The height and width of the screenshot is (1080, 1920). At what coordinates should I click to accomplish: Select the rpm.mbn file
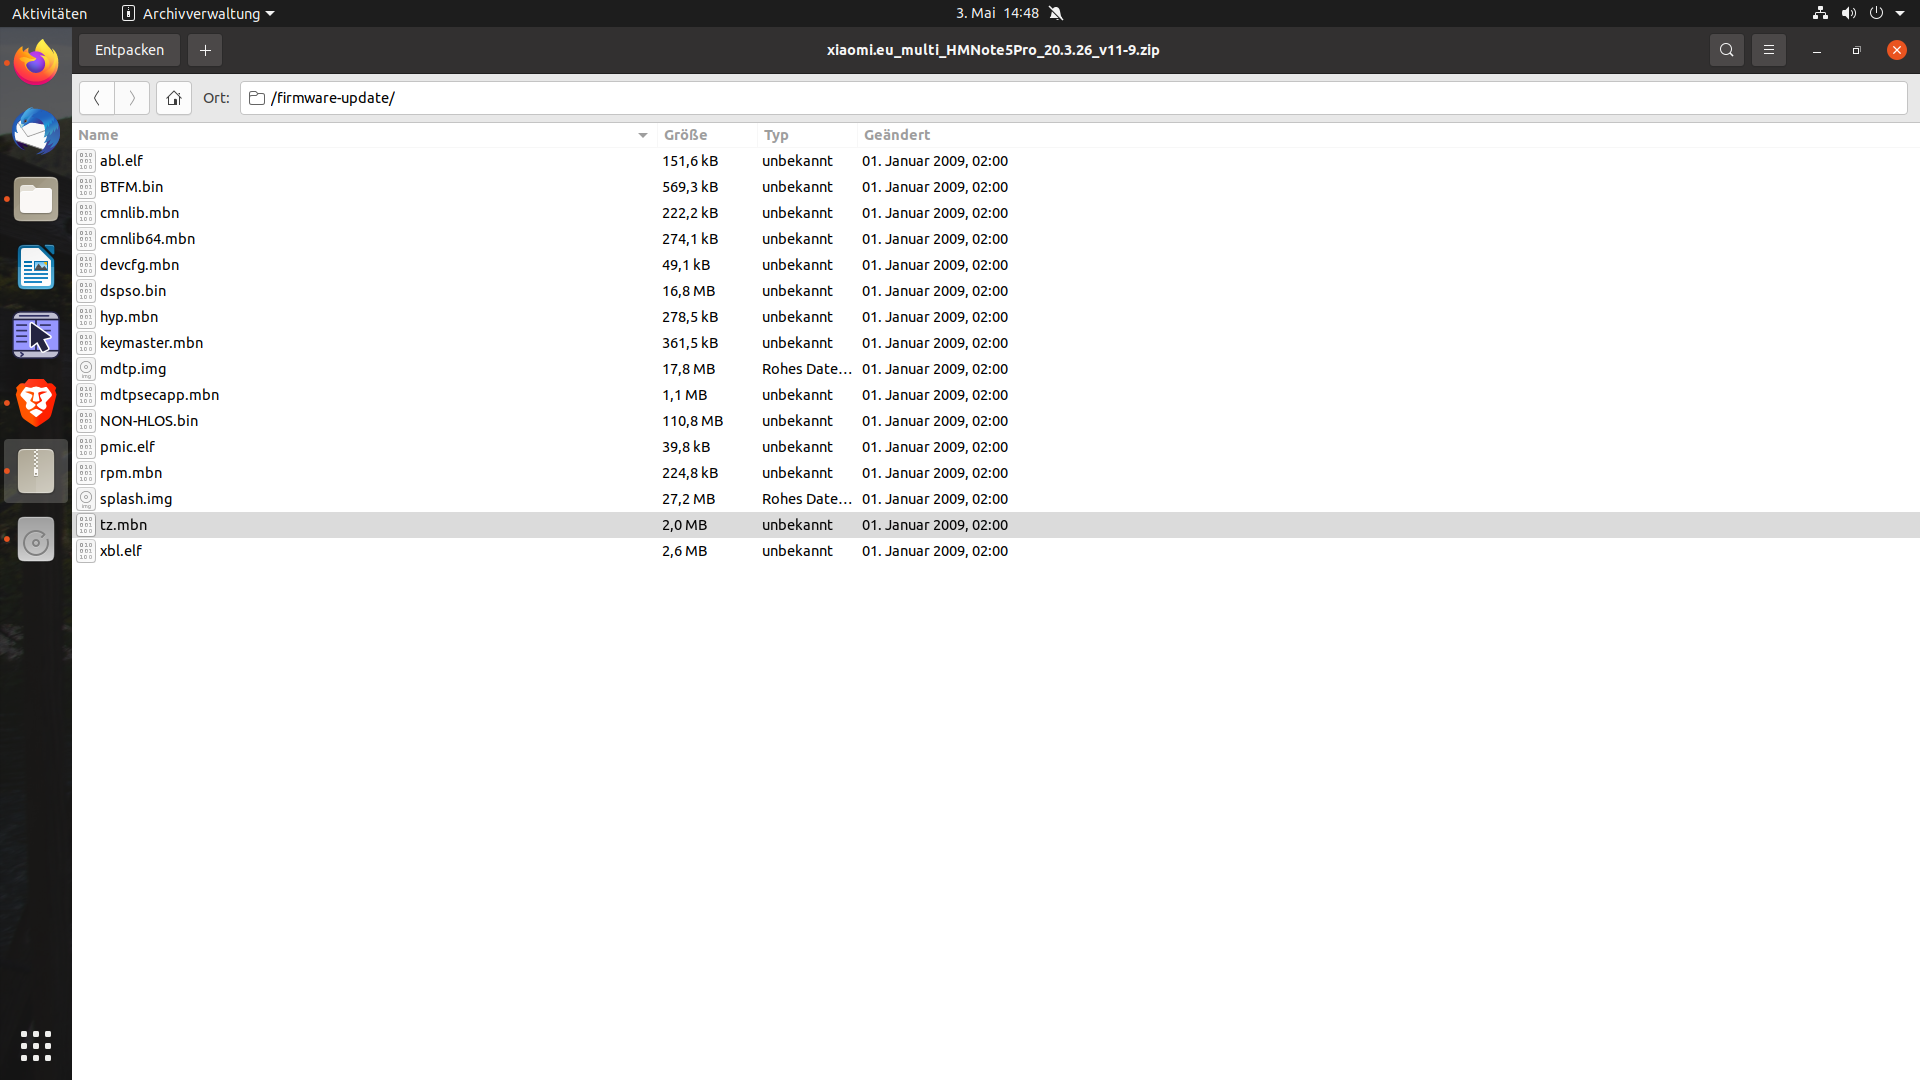(x=996, y=473)
